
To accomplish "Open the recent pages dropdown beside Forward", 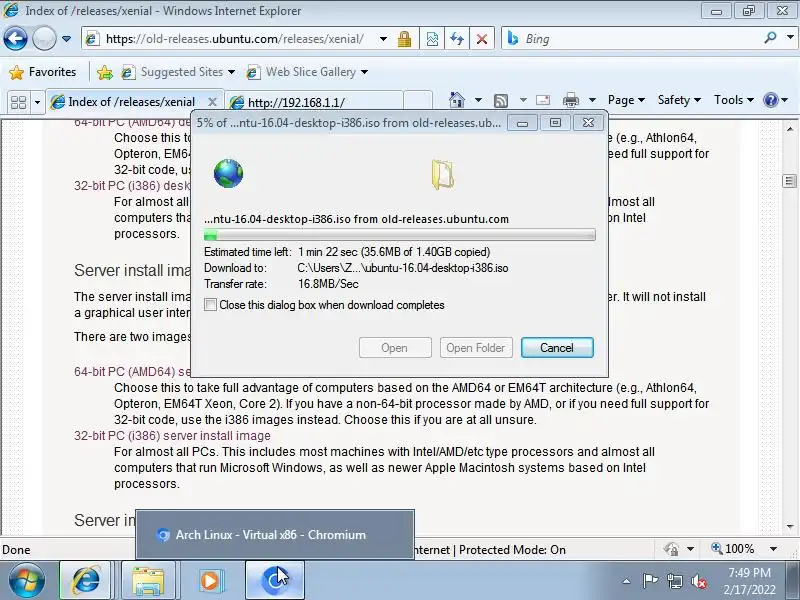I will (x=66, y=39).
